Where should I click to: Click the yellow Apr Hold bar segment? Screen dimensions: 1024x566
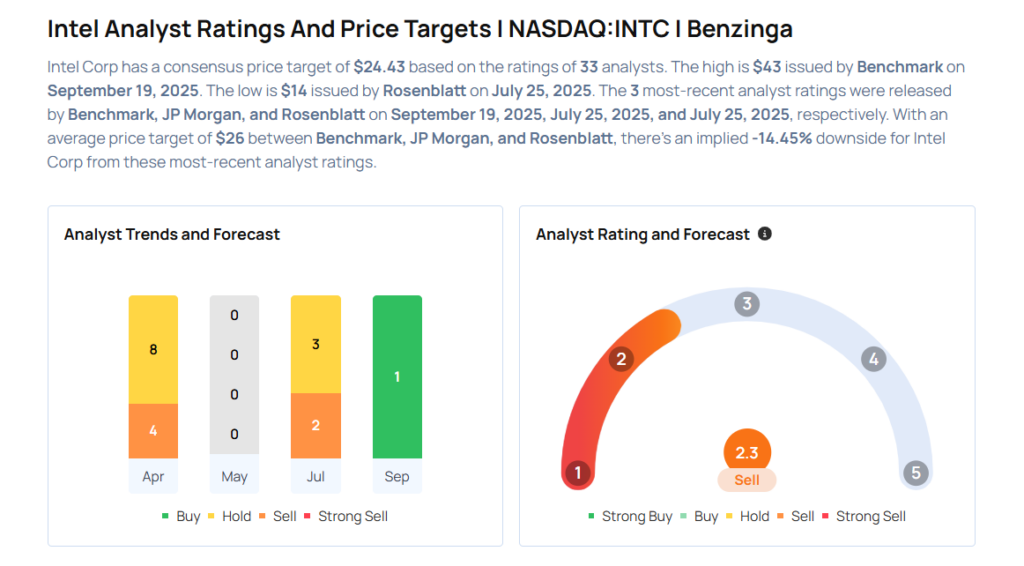(x=153, y=349)
